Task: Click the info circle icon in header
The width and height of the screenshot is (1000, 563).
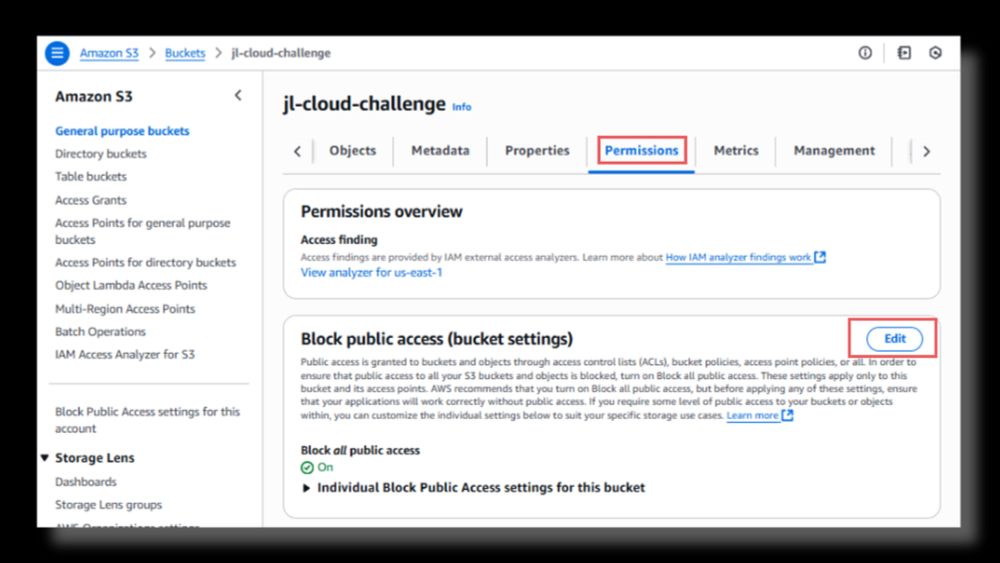Action: (865, 53)
